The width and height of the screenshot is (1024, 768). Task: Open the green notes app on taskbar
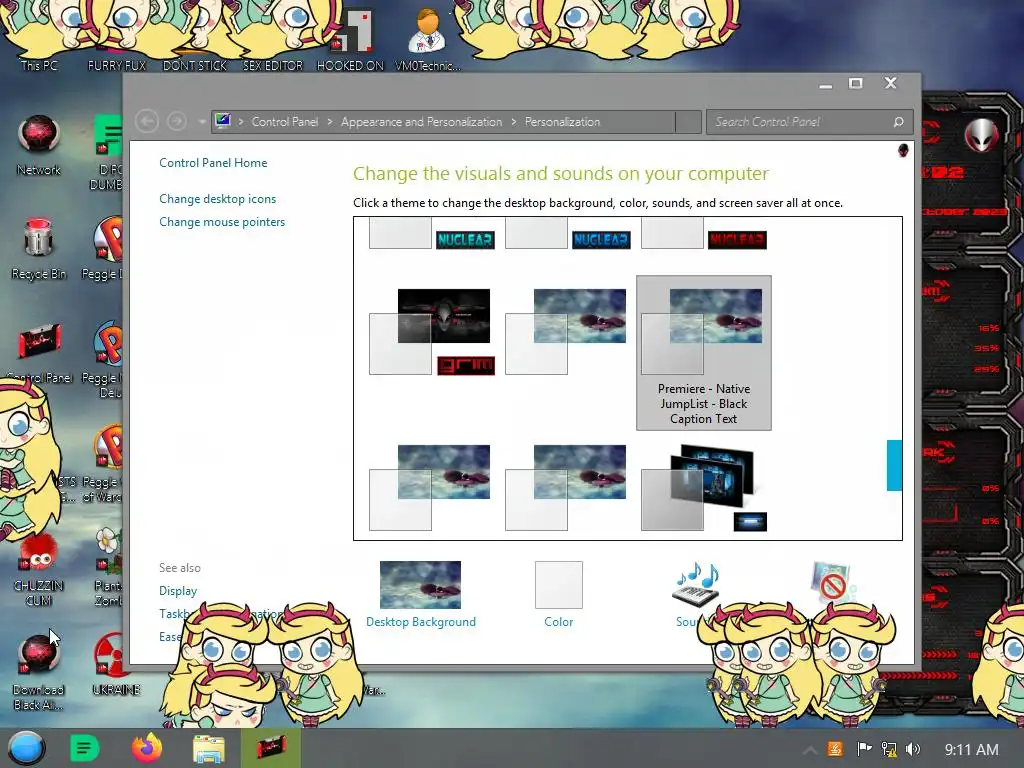[84, 748]
